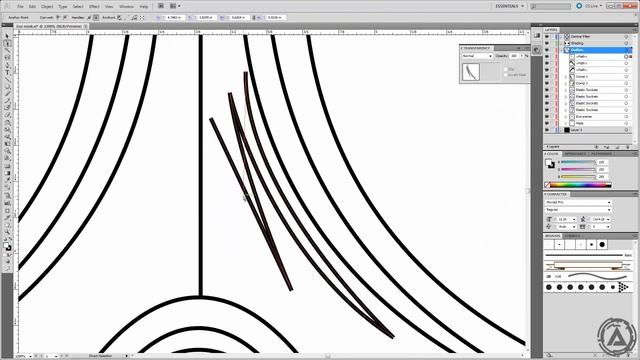Image resolution: width=640 pixels, height=360 pixels.
Task: Open the ESSENTIALS workspace switcher
Action: point(510,6)
